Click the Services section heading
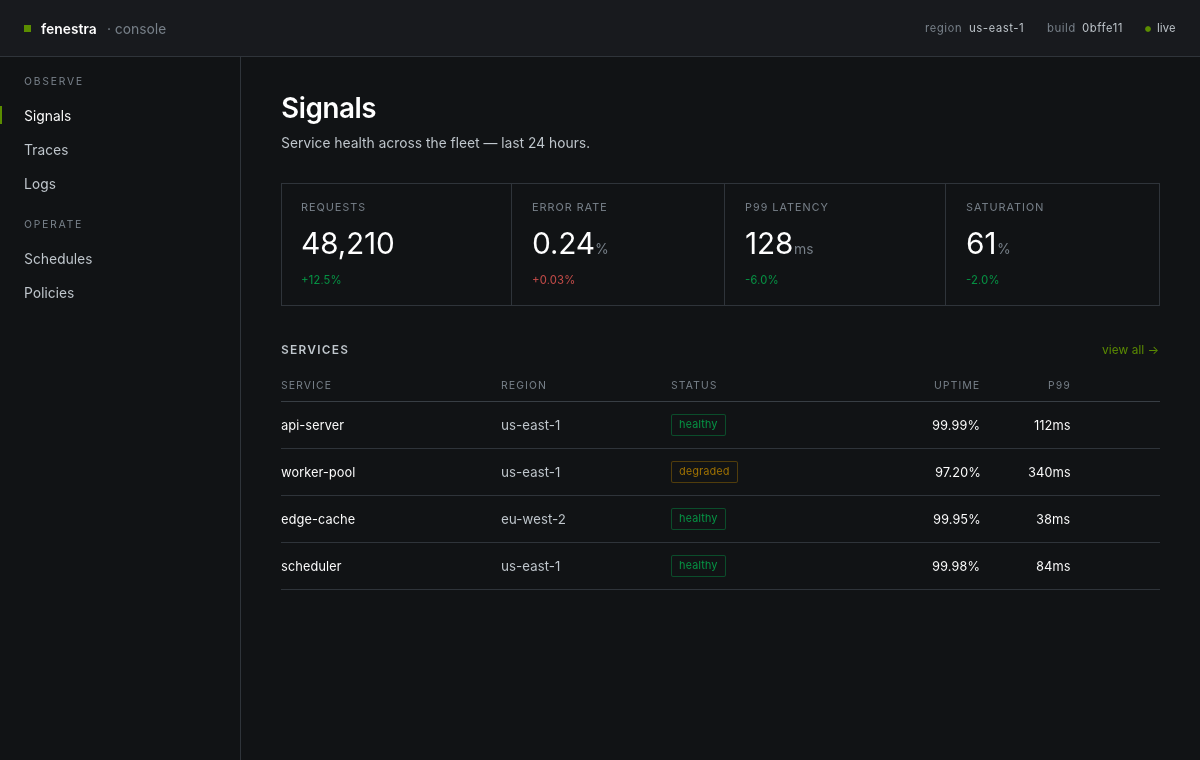 (315, 350)
